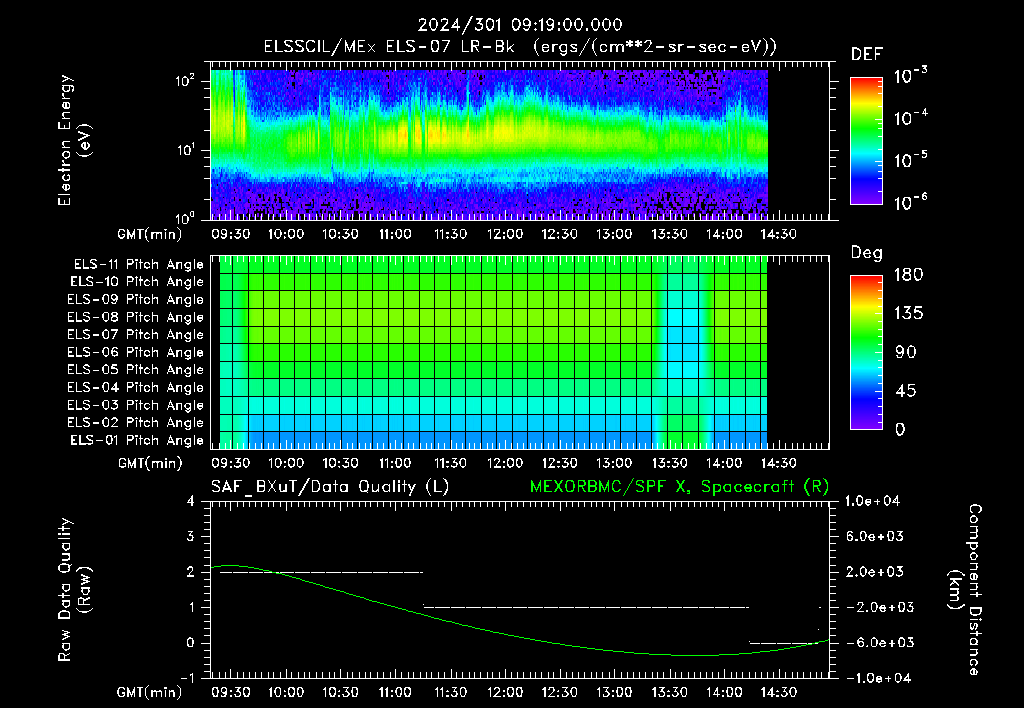Click the 4 tick on Raw Data Quality axis
The image size is (1024, 708).
point(191,502)
